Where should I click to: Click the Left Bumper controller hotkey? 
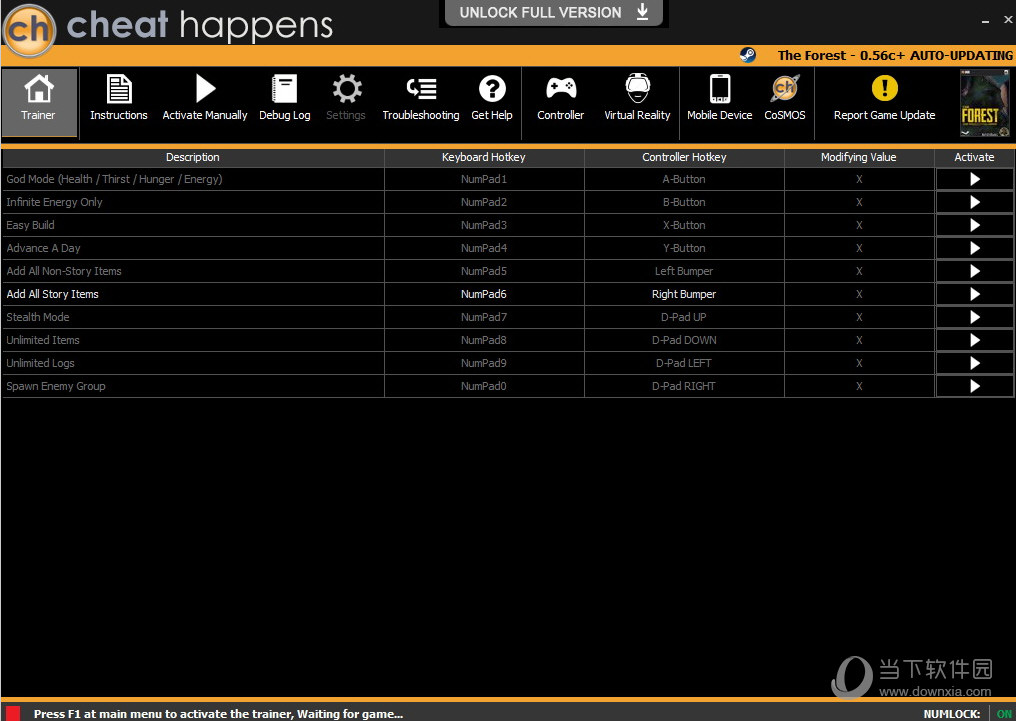coord(684,271)
